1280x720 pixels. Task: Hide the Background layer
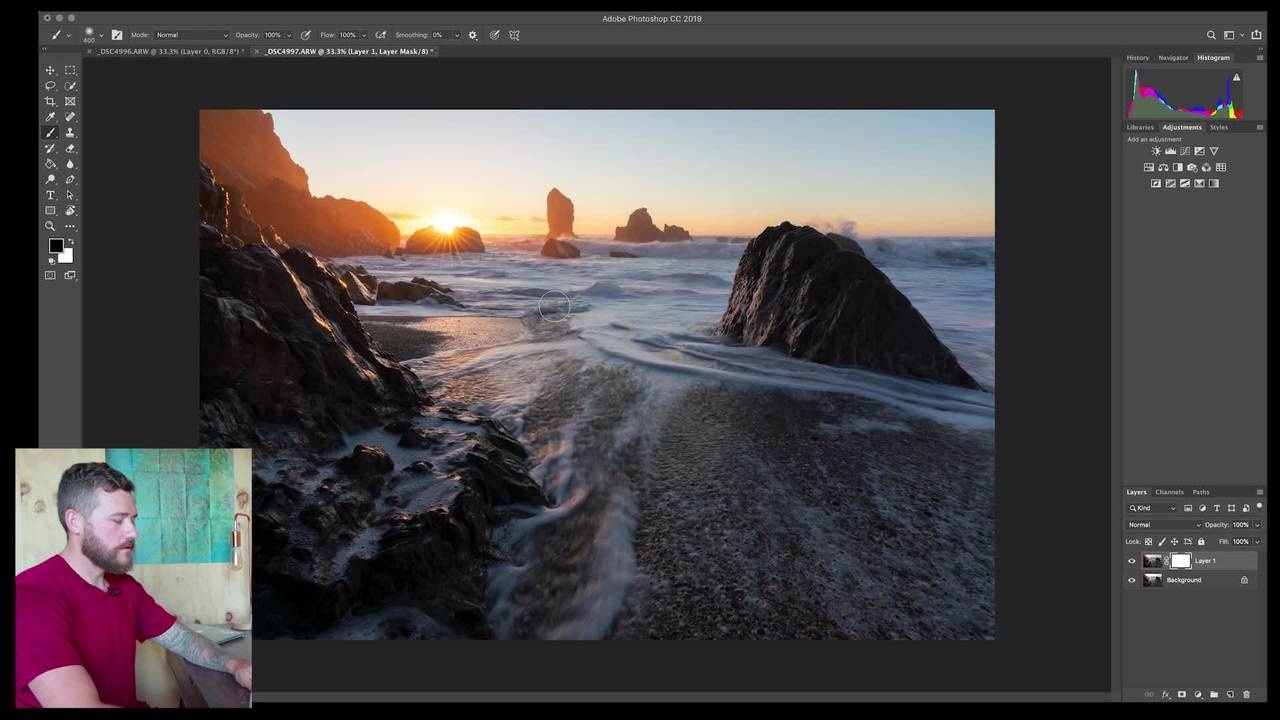(1132, 580)
